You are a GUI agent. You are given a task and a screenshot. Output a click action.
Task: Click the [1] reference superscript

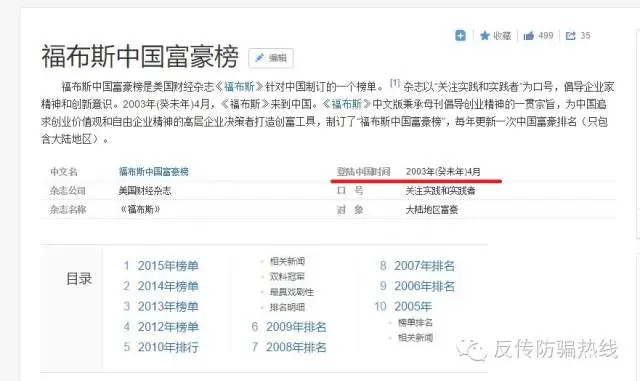point(395,83)
